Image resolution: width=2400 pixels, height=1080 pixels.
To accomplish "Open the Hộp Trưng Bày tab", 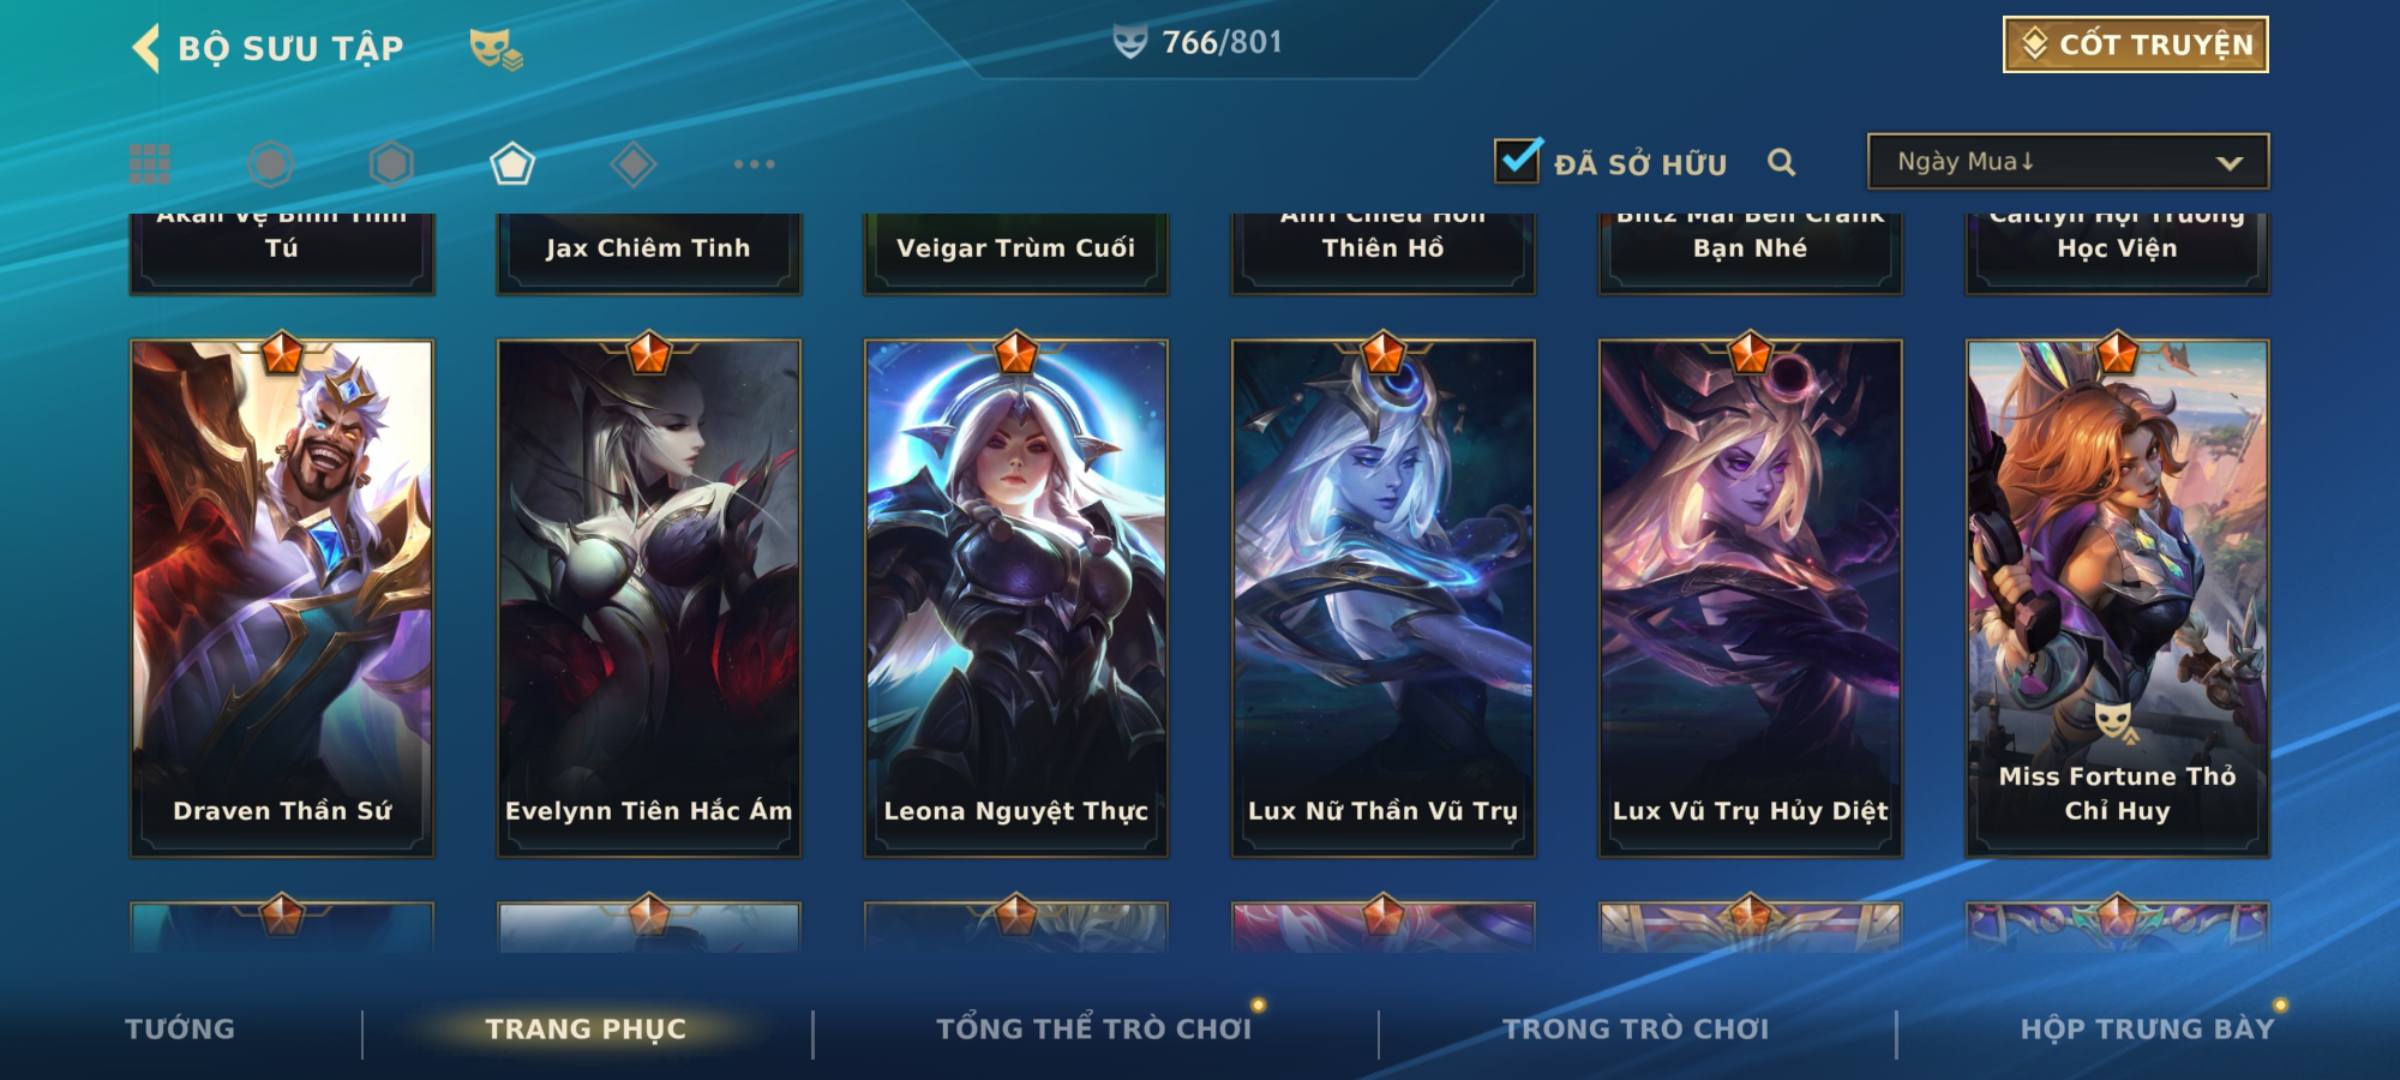I will tap(2147, 1029).
